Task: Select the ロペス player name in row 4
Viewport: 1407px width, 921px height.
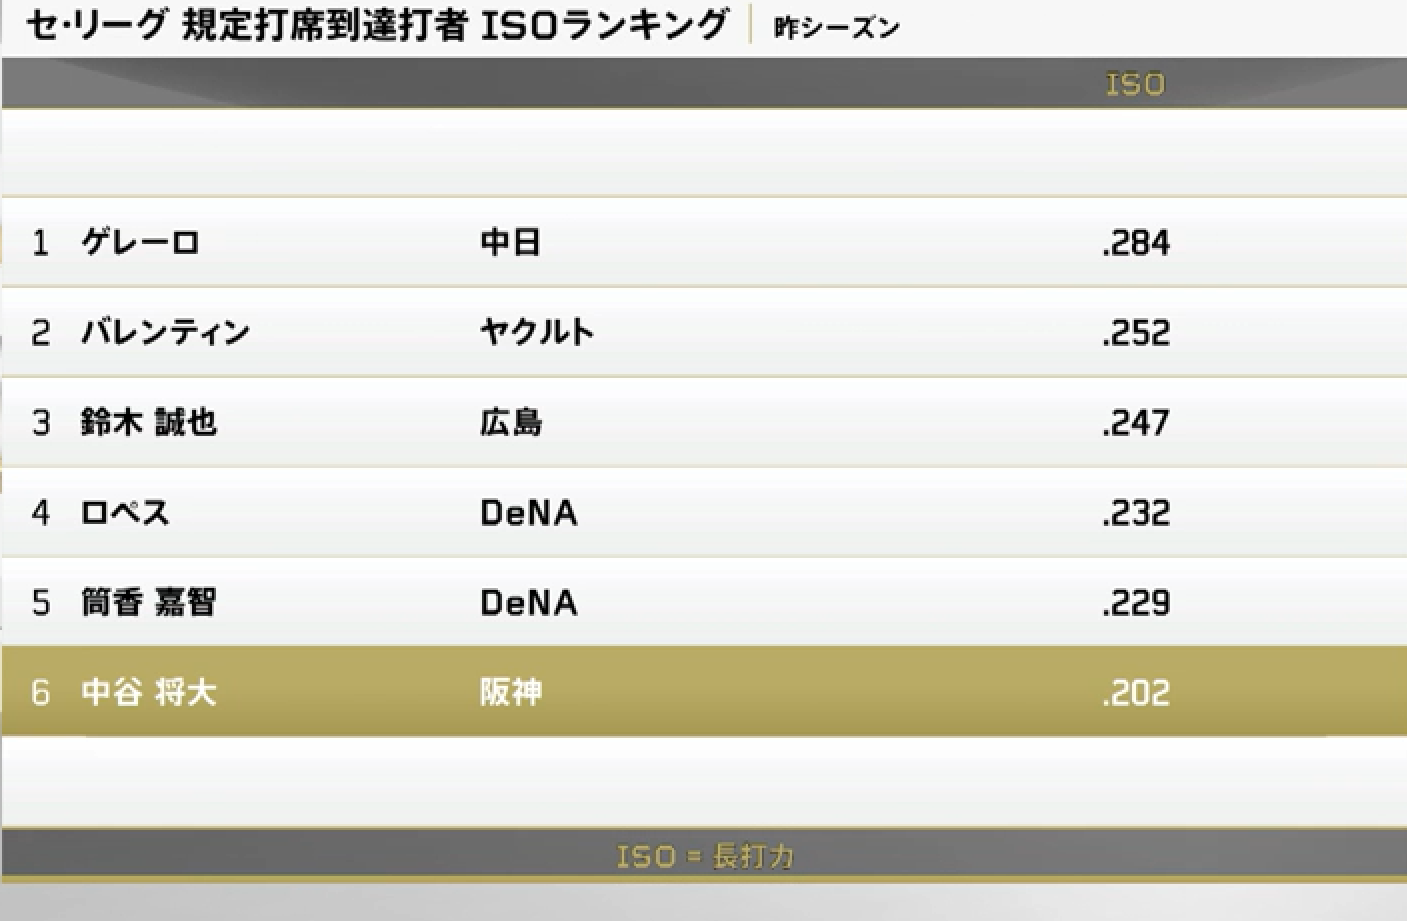Action: 125,512
